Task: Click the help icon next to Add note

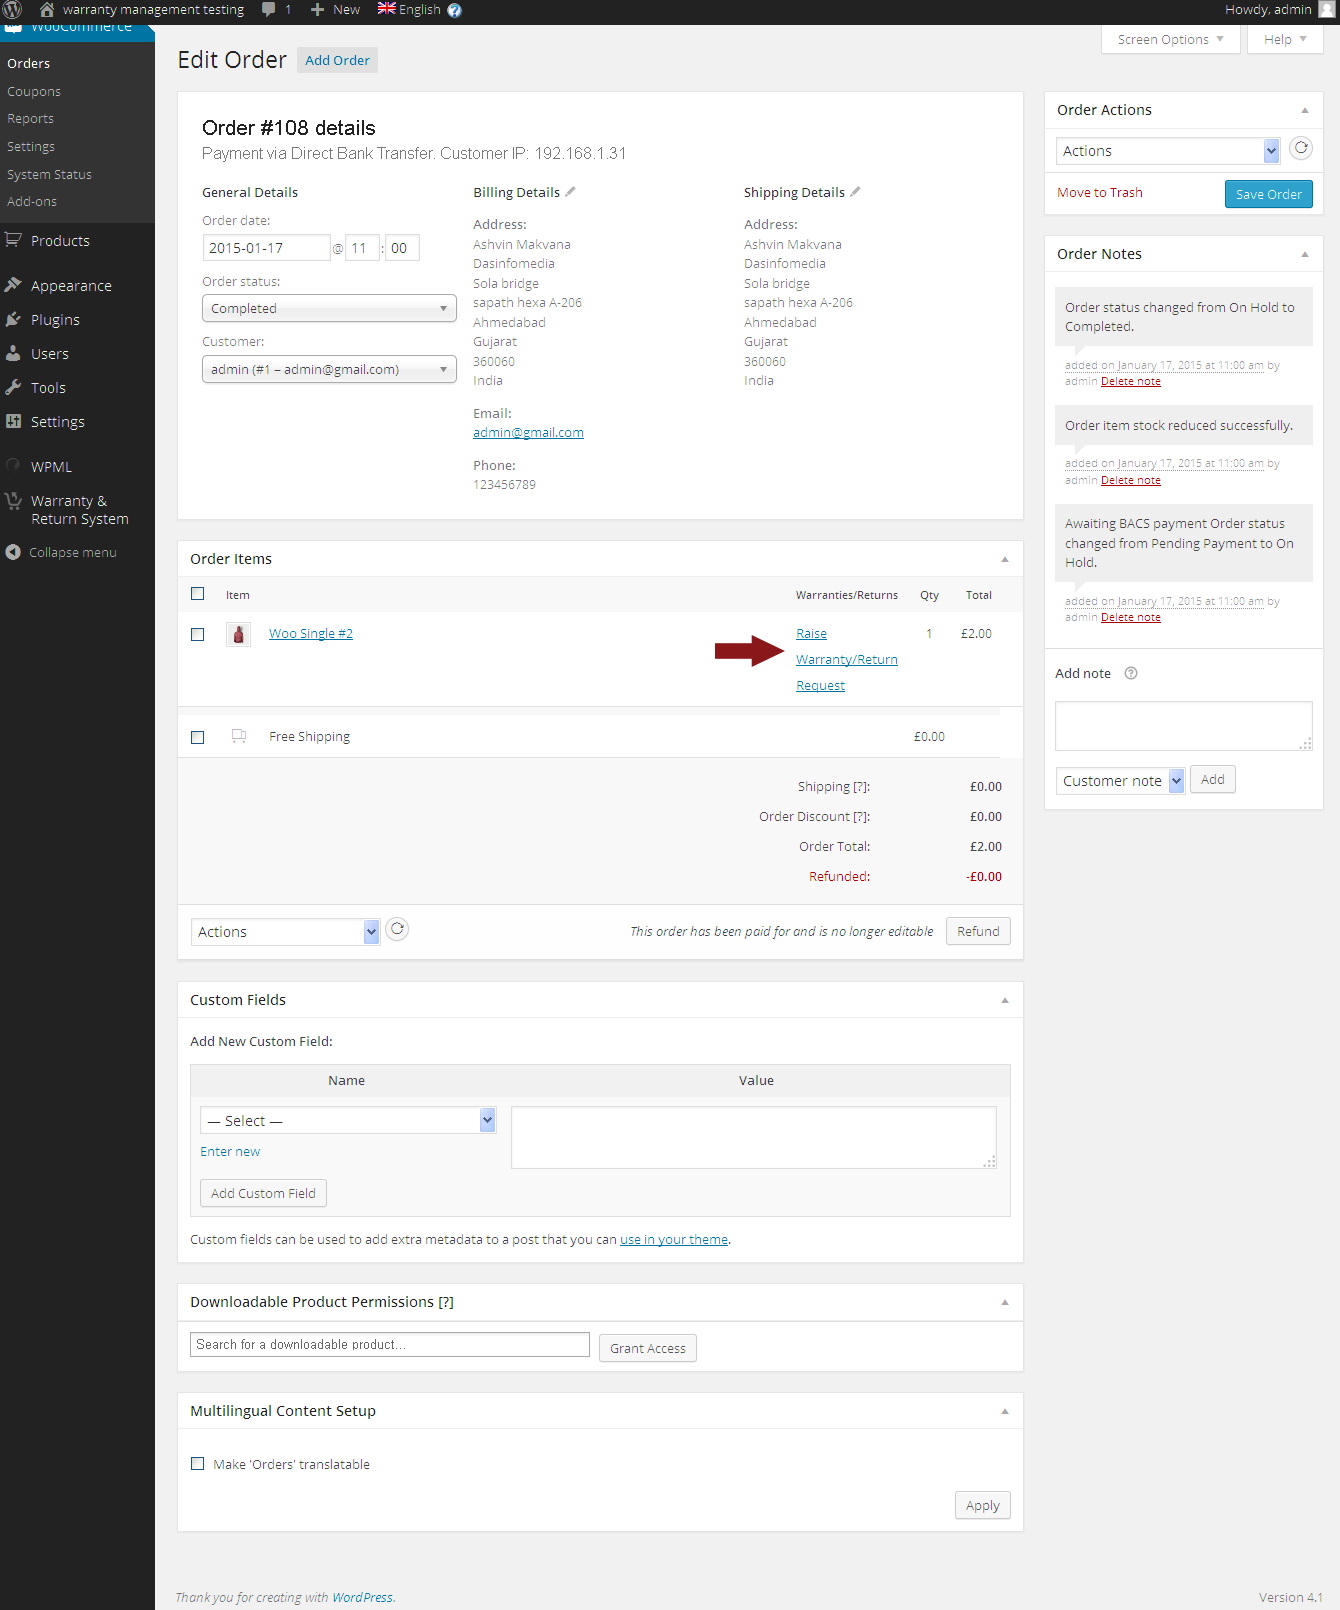Action: (x=1131, y=673)
